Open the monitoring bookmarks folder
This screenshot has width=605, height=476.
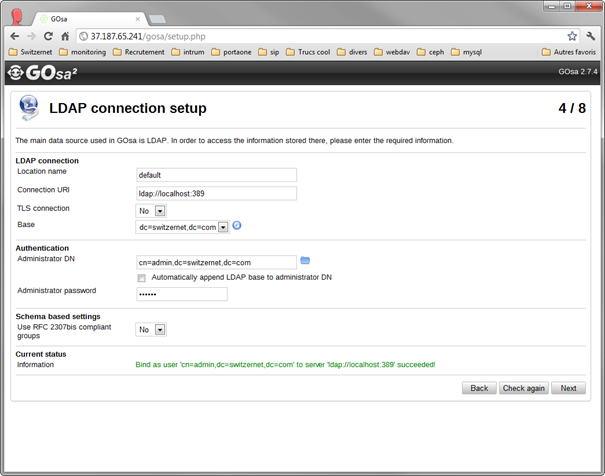pyautogui.click(x=83, y=52)
